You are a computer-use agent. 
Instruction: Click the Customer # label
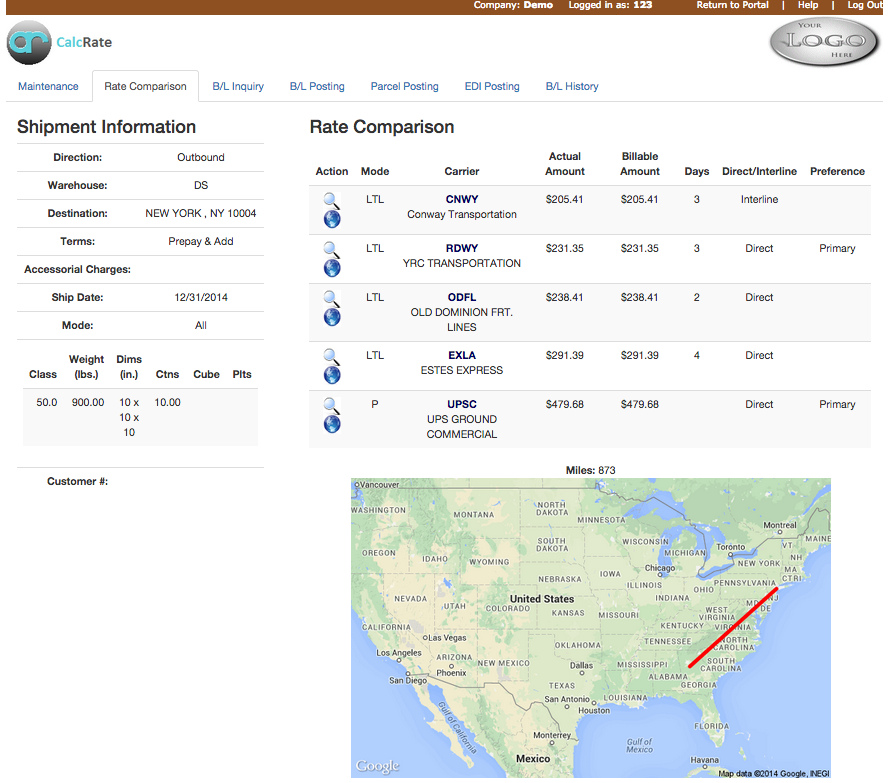(x=77, y=481)
